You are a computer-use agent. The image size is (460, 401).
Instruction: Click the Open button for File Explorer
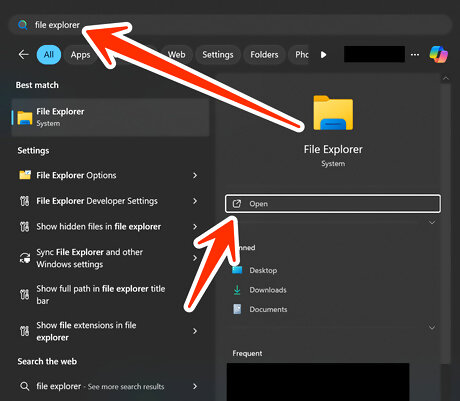[x=333, y=203]
